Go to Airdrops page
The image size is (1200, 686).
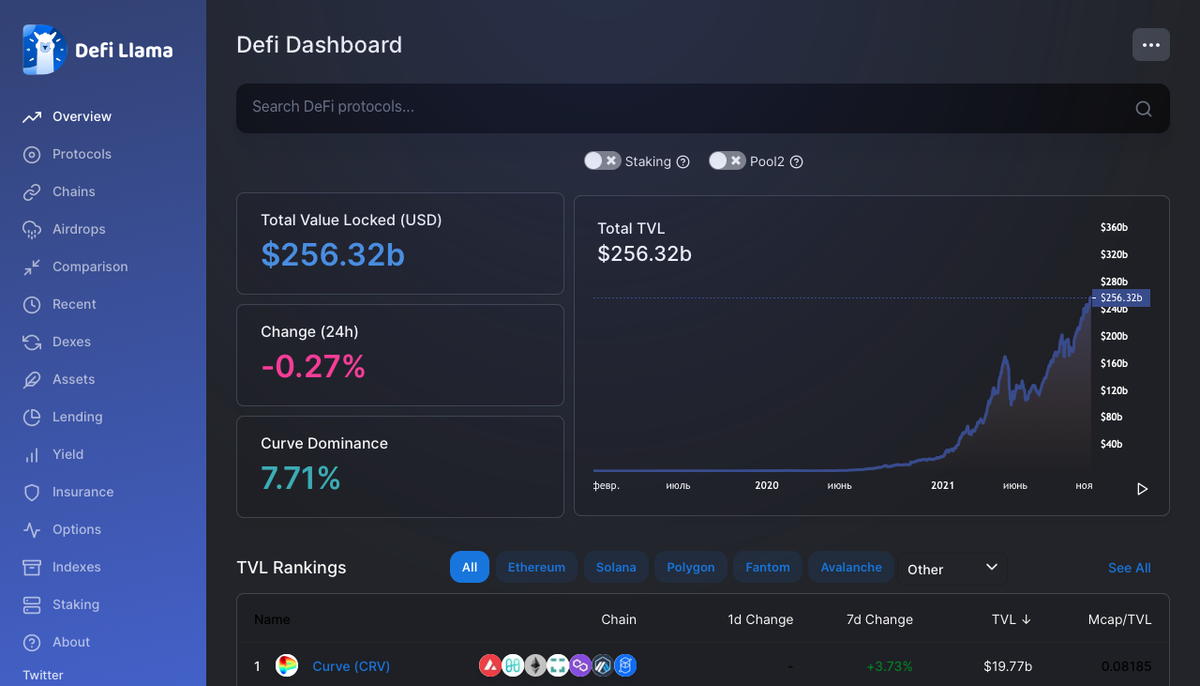[79, 229]
